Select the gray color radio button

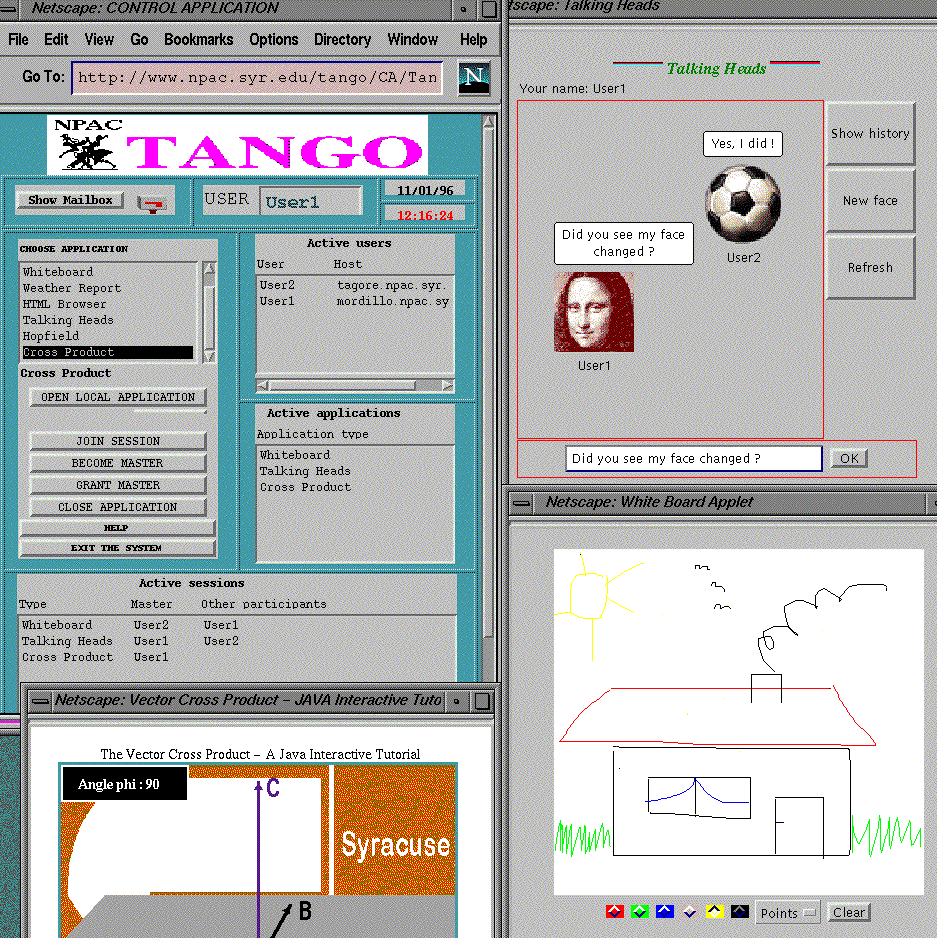tap(690, 912)
